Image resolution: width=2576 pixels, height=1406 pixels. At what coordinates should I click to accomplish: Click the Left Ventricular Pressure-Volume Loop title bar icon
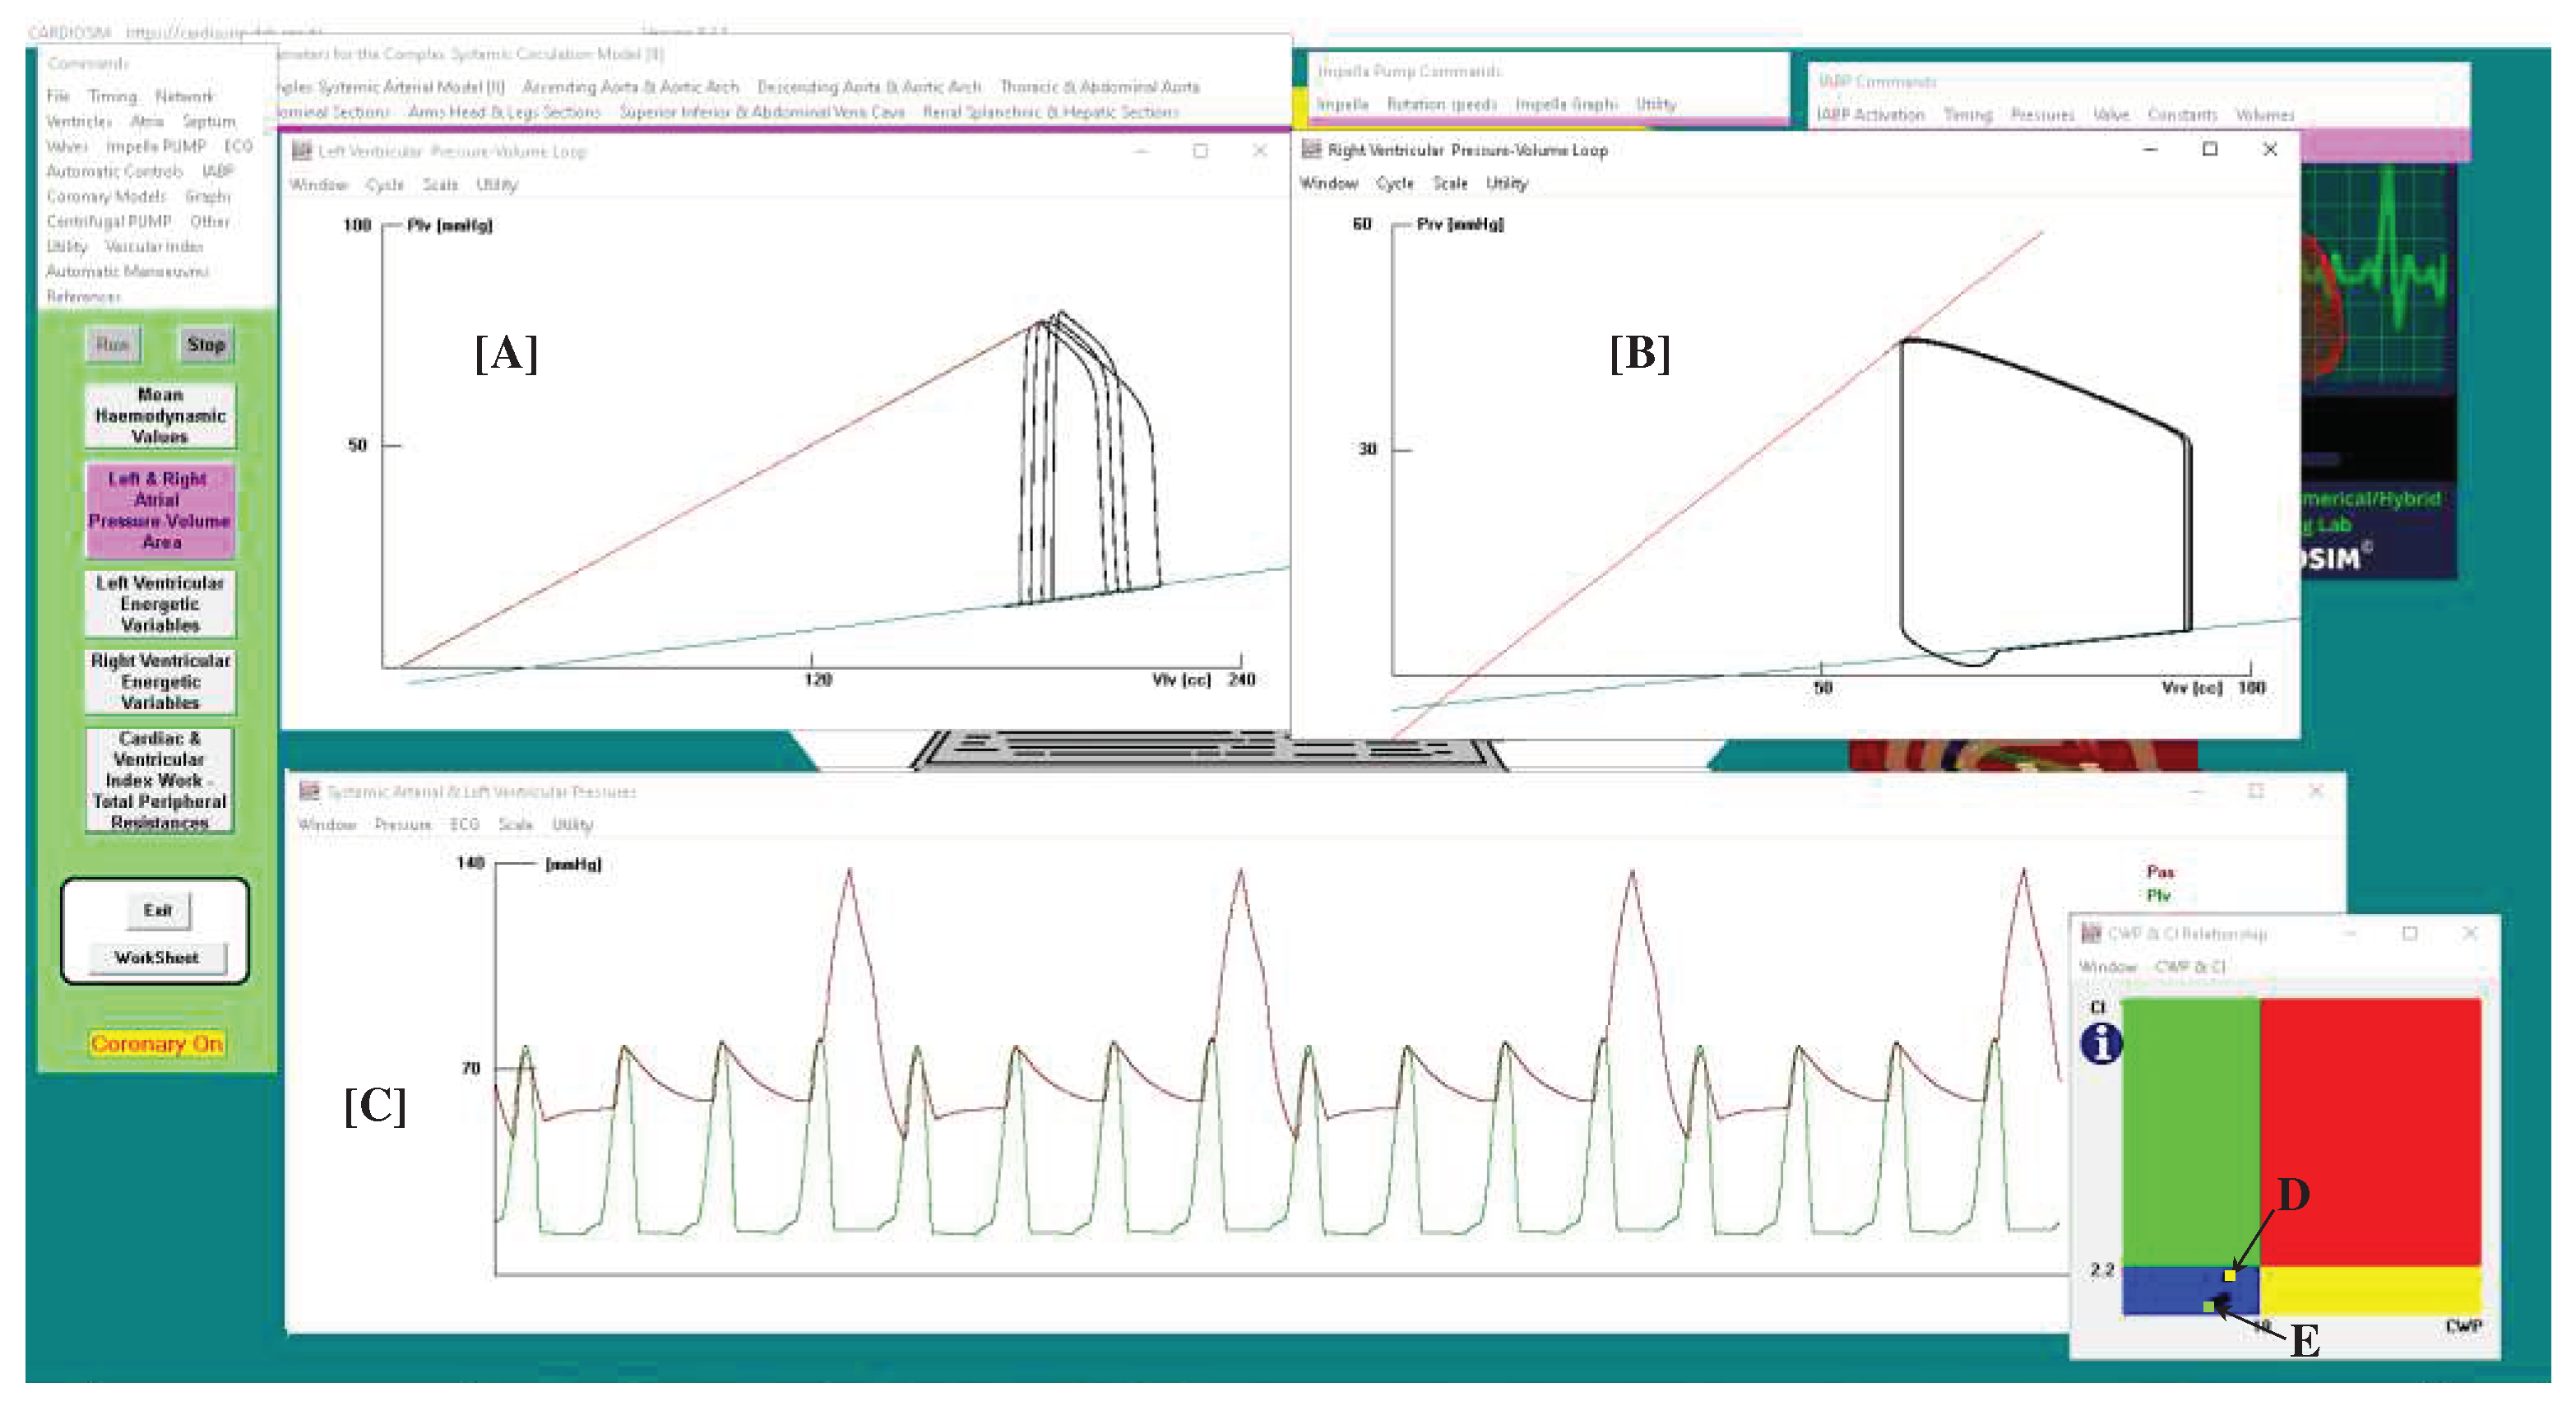tap(302, 151)
